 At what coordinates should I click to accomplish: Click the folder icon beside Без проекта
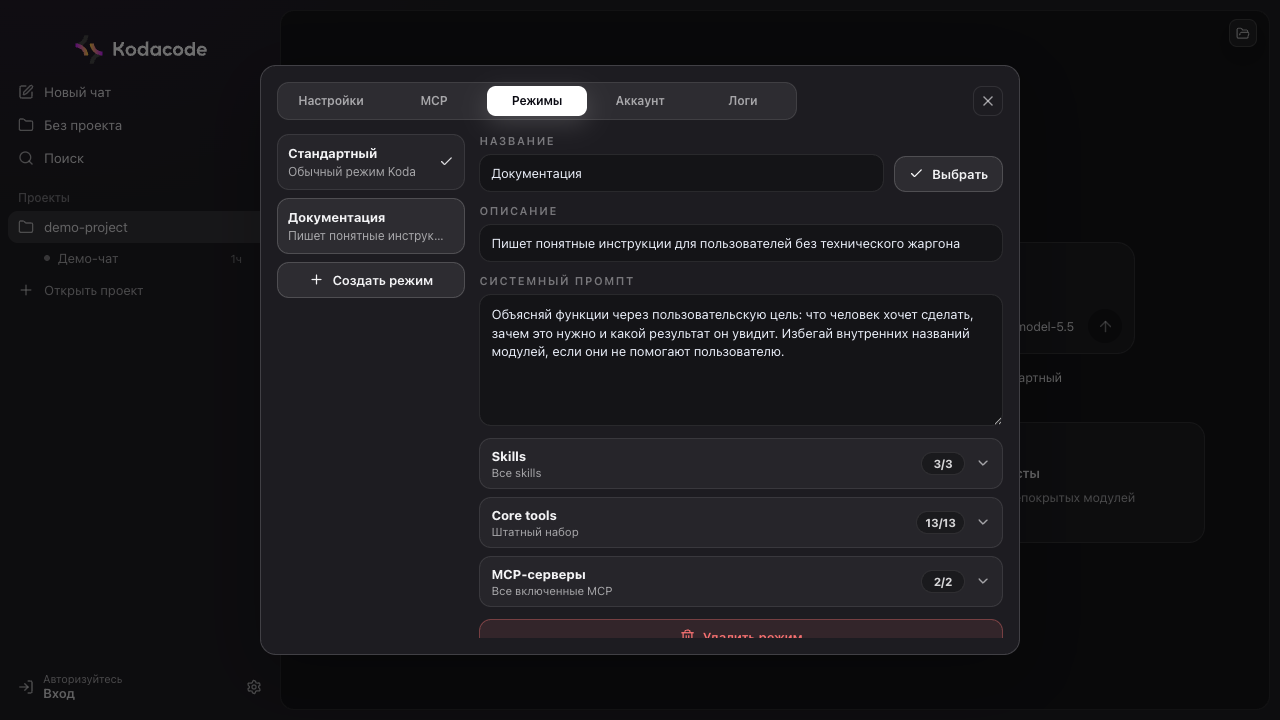[26, 125]
